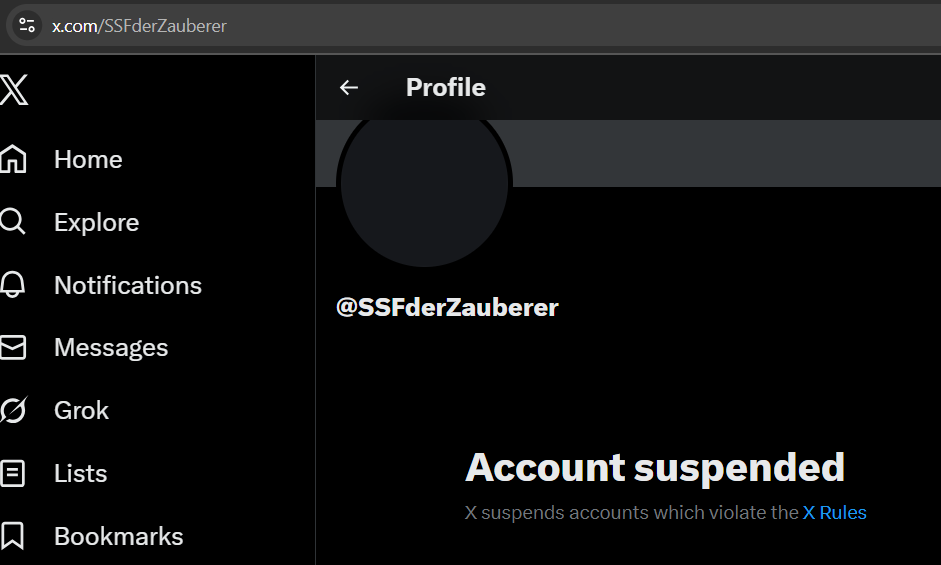Click the Notifications bell icon
The height and width of the screenshot is (565, 941).
(13, 285)
